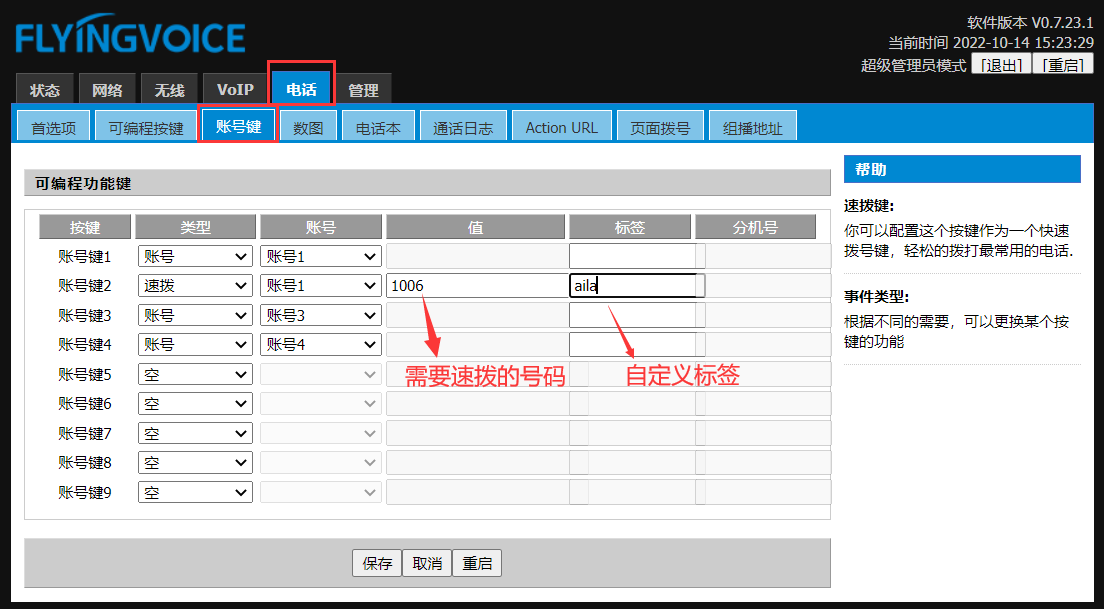Screen dimensions: 1104x609
Task: Expand the 账号键9 type dropdown
Action: [195, 493]
